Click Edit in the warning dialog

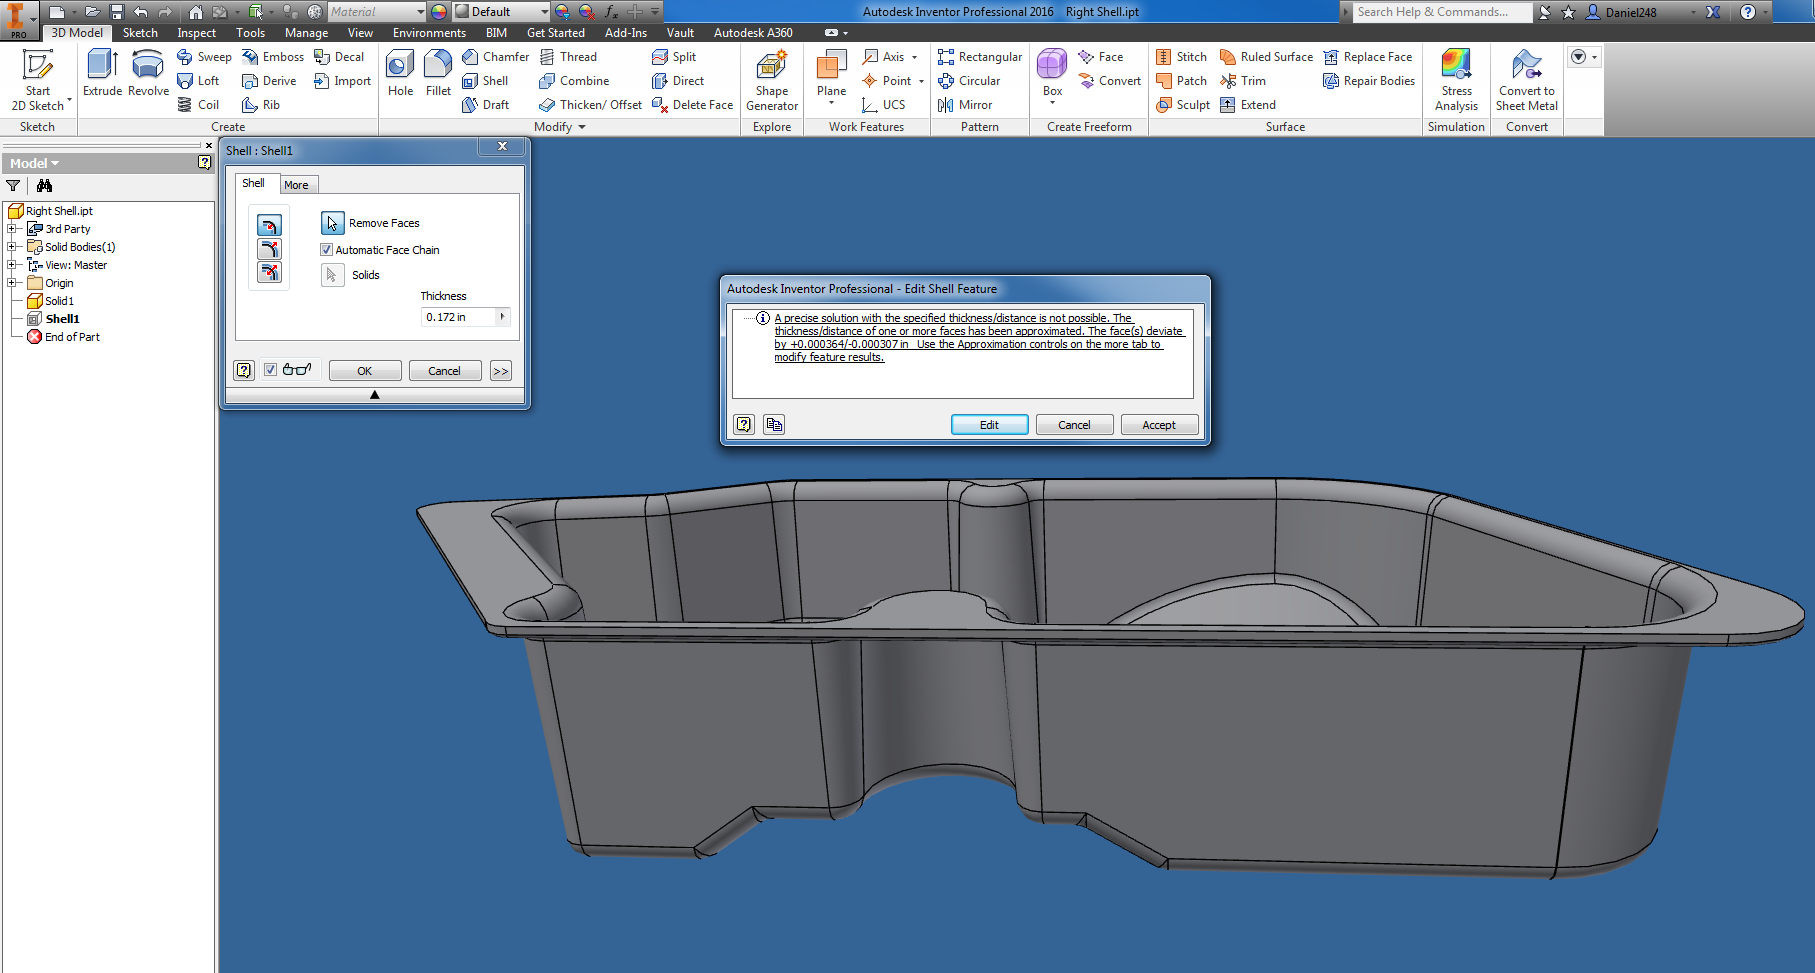click(x=989, y=425)
